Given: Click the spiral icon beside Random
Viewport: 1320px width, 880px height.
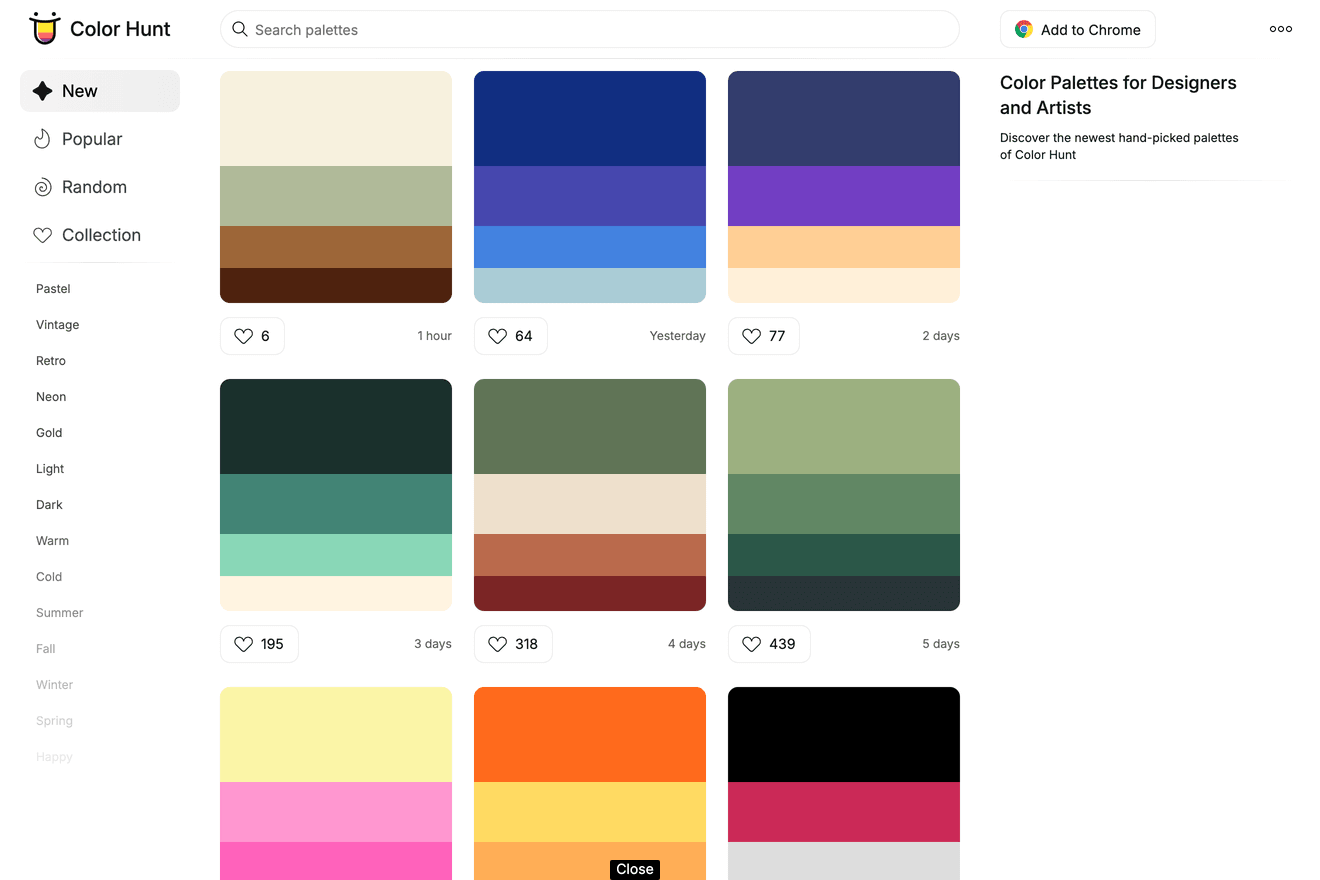Looking at the screenshot, I should (42, 187).
